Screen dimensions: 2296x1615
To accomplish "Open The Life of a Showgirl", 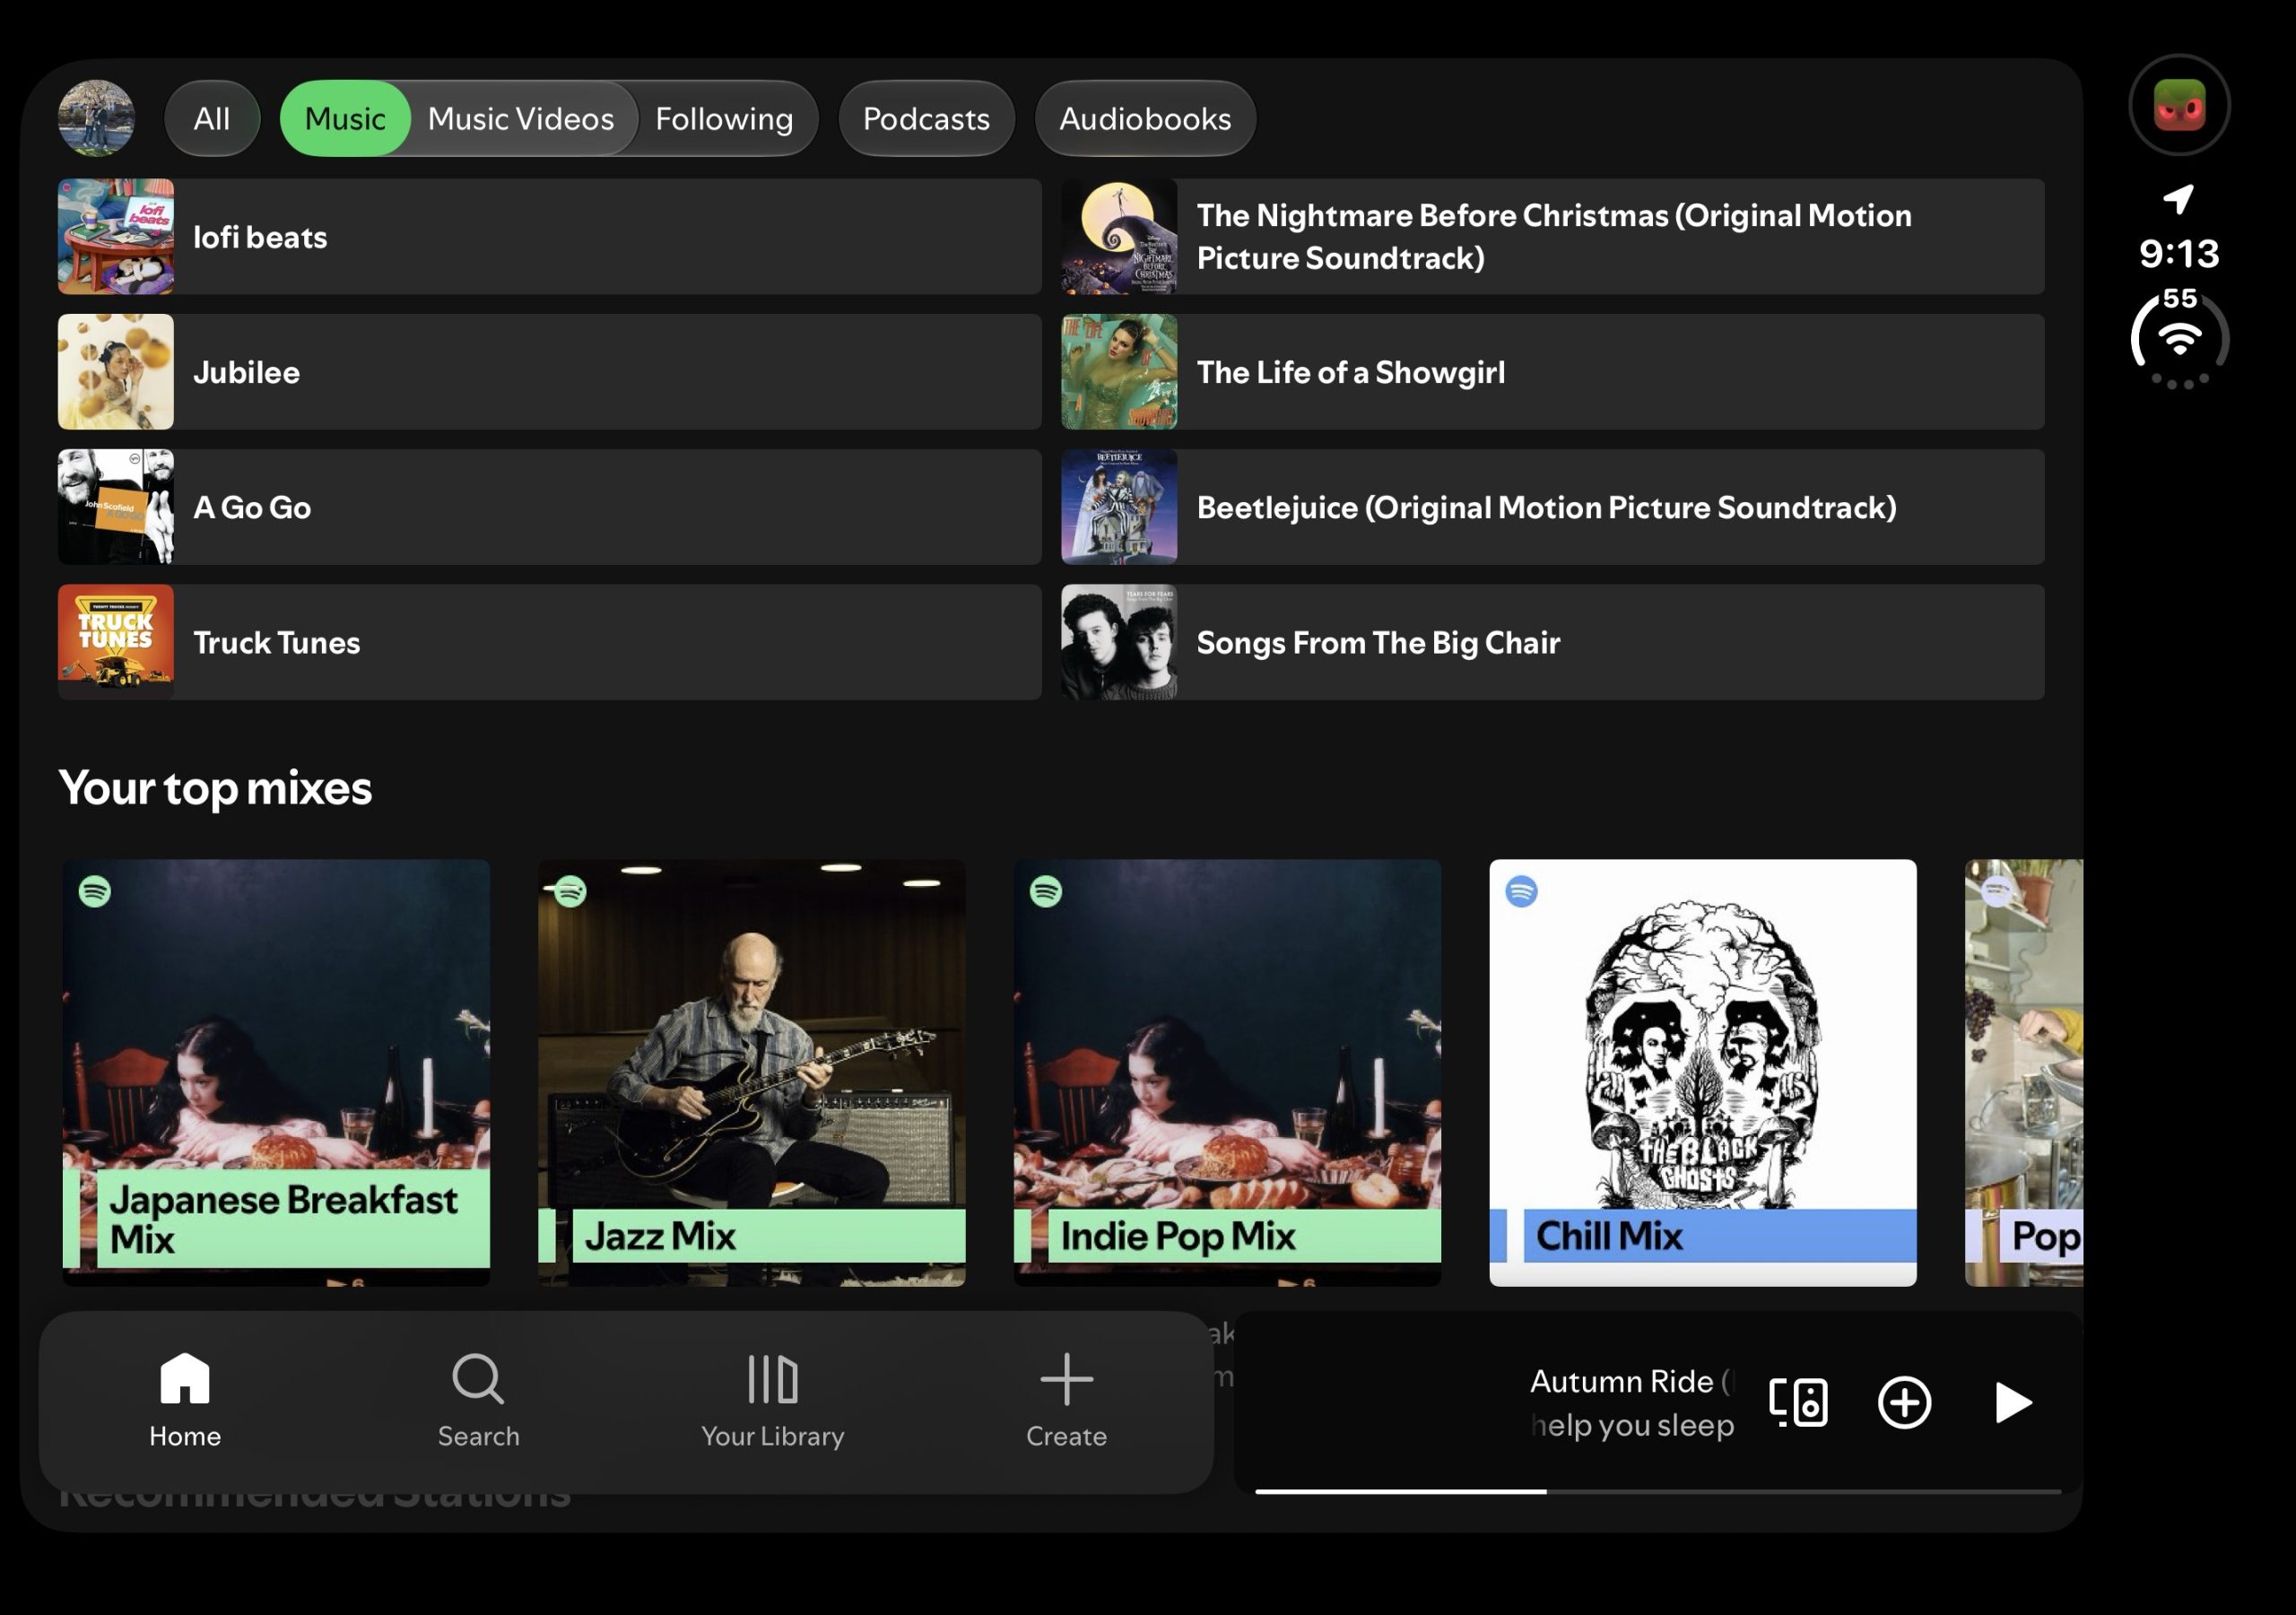I will coord(1552,371).
